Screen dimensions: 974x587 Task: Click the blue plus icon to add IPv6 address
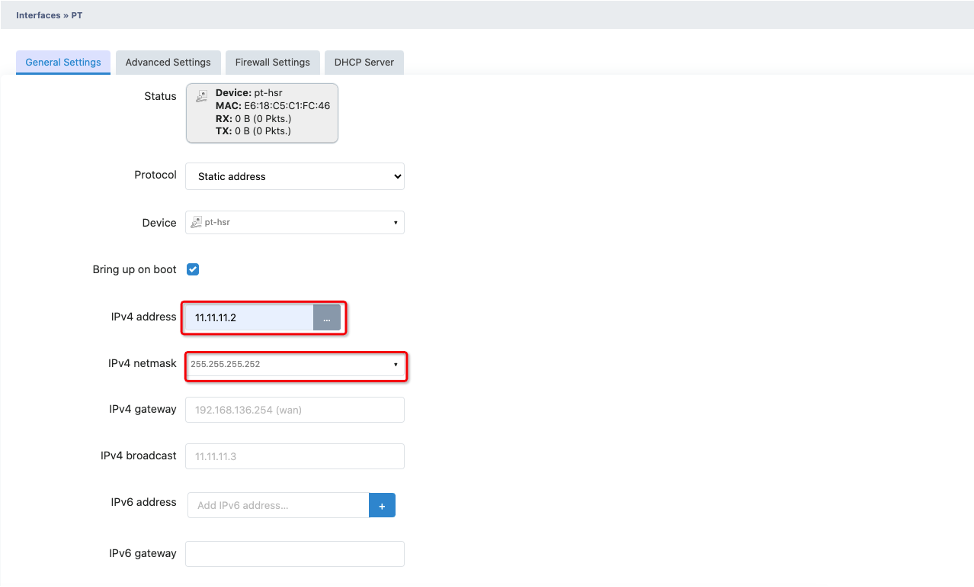(382, 505)
